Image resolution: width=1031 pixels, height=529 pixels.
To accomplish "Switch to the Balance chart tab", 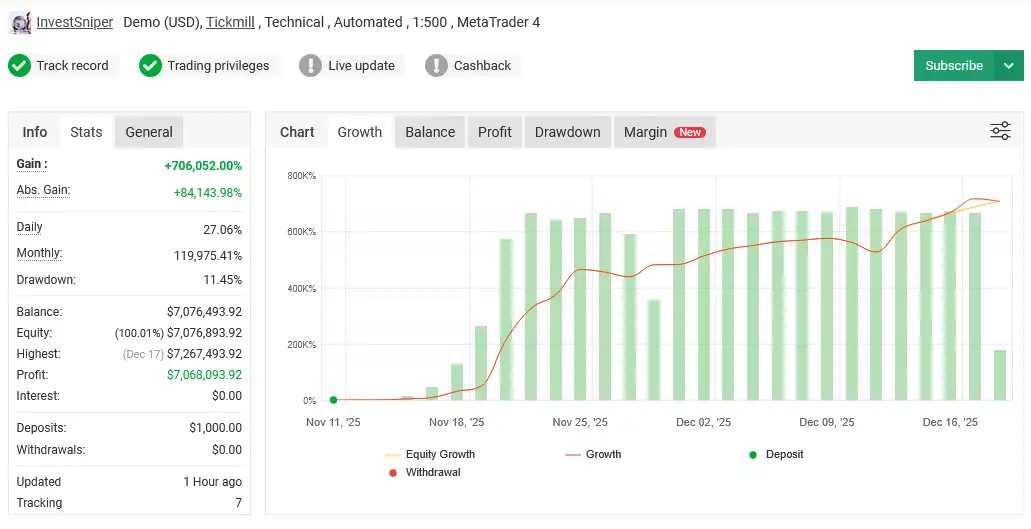I will (430, 132).
